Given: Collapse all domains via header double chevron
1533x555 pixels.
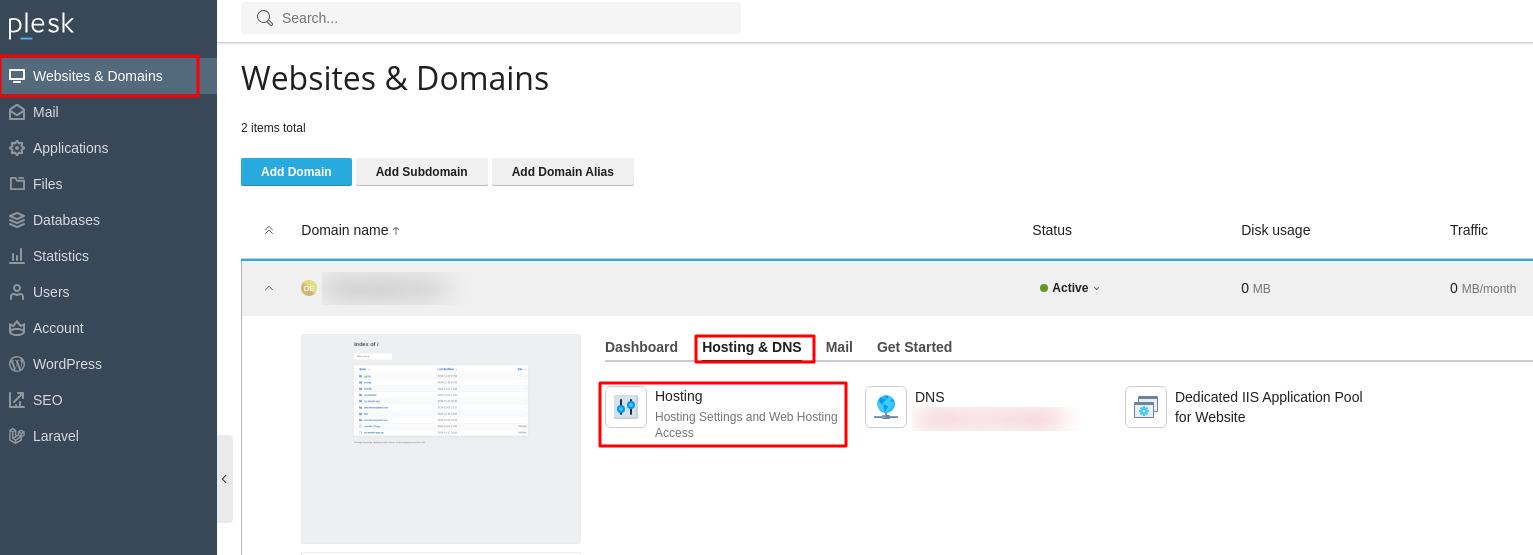Looking at the screenshot, I should point(269,230).
